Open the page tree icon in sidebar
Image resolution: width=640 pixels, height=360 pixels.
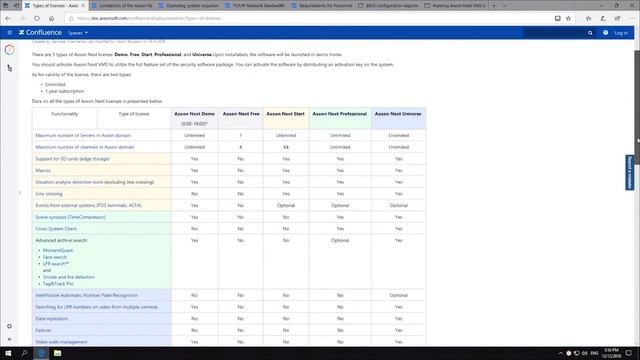coord(10,68)
